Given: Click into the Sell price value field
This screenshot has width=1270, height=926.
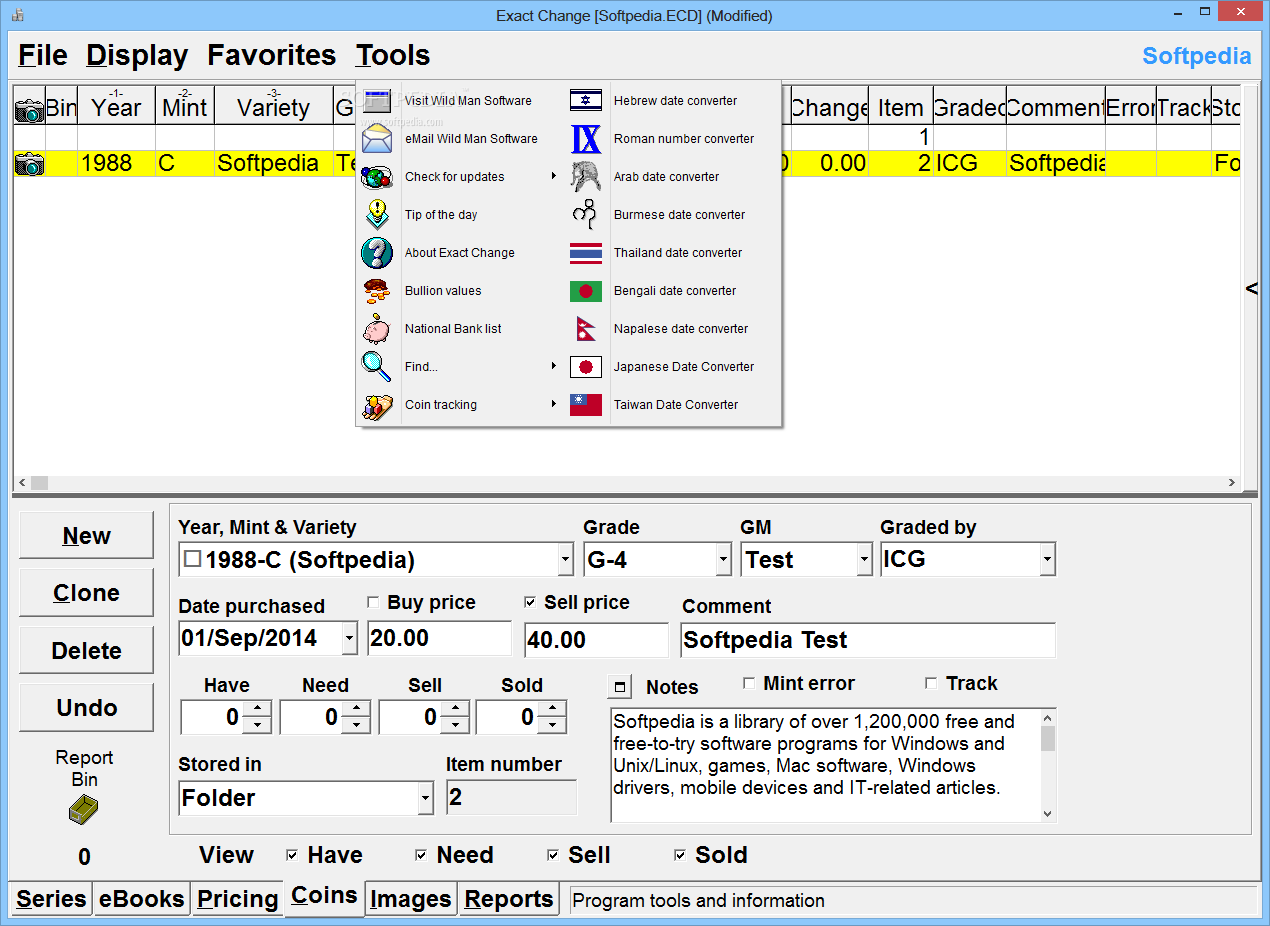Looking at the screenshot, I should click(596, 640).
